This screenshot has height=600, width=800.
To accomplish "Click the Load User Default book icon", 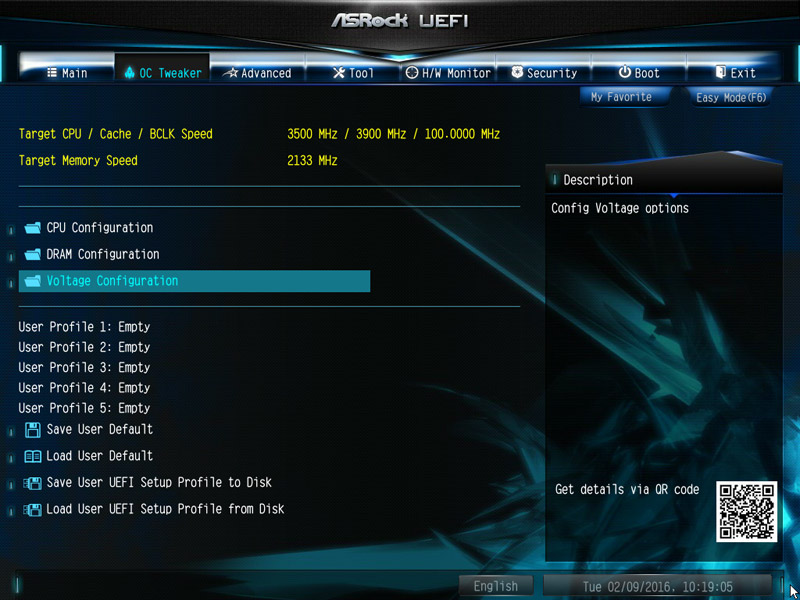I will 33,456.
